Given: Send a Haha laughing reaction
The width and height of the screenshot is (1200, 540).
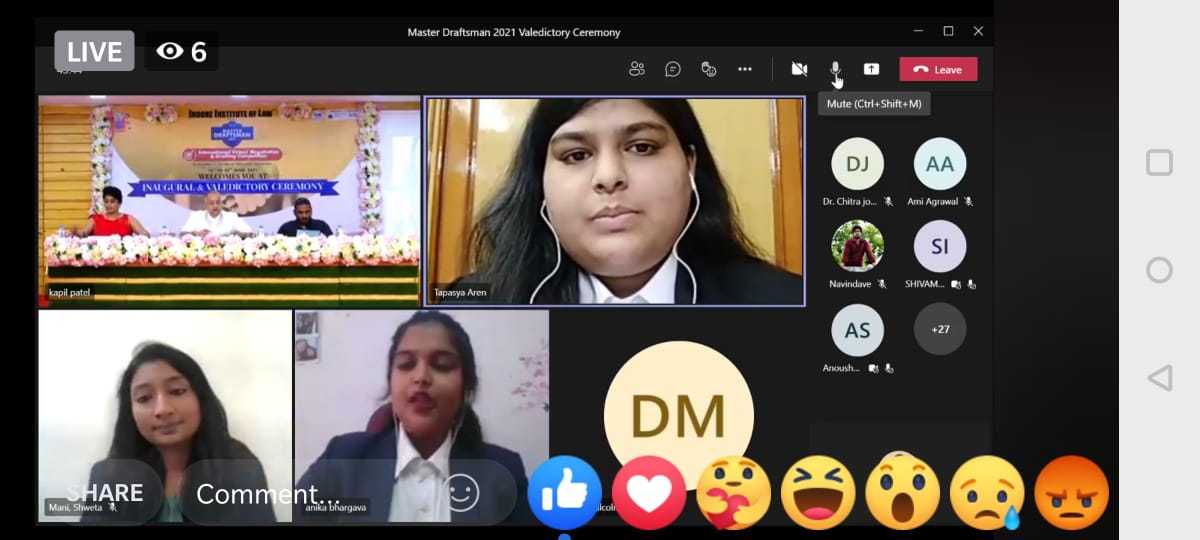Looking at the screenshot, I should [x=818, y=493].
